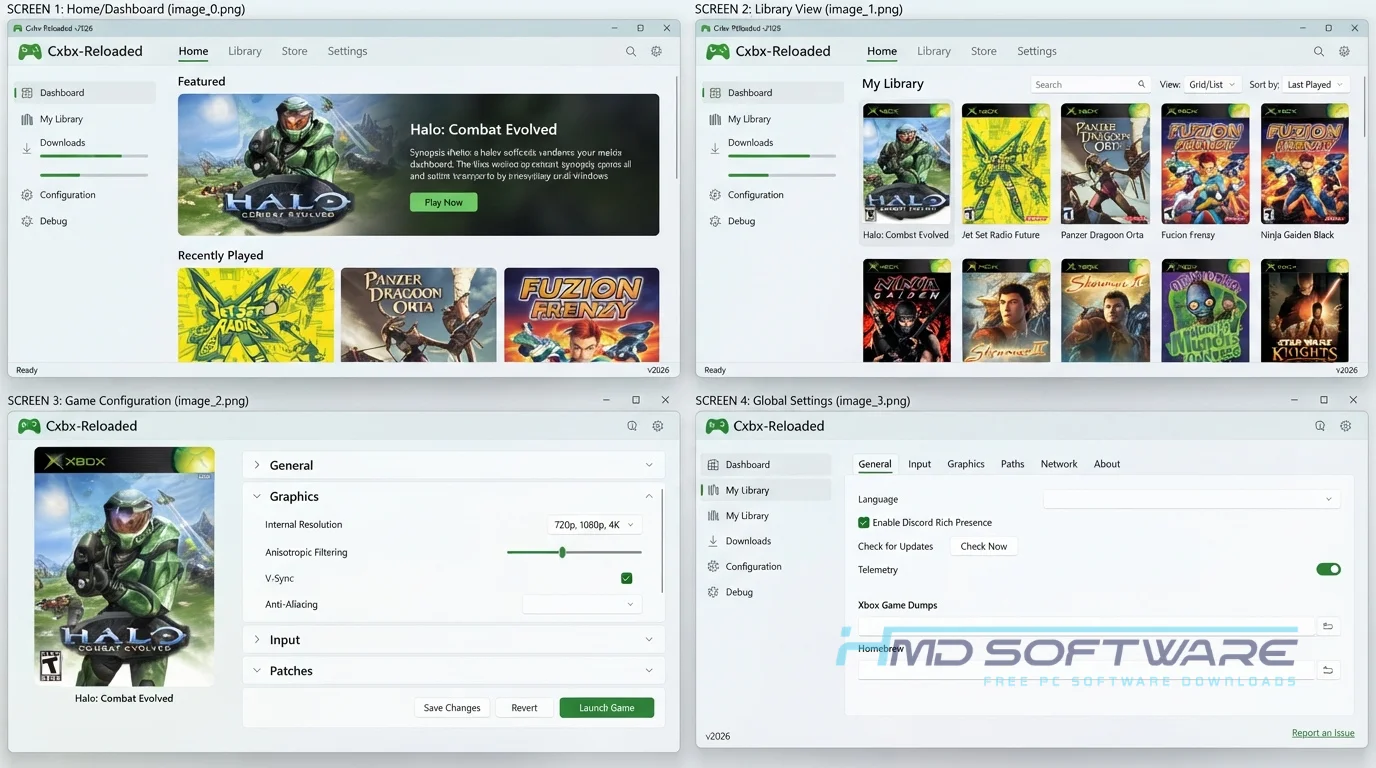Open the View Grid/List dropdown

[x=1212, y=85]
